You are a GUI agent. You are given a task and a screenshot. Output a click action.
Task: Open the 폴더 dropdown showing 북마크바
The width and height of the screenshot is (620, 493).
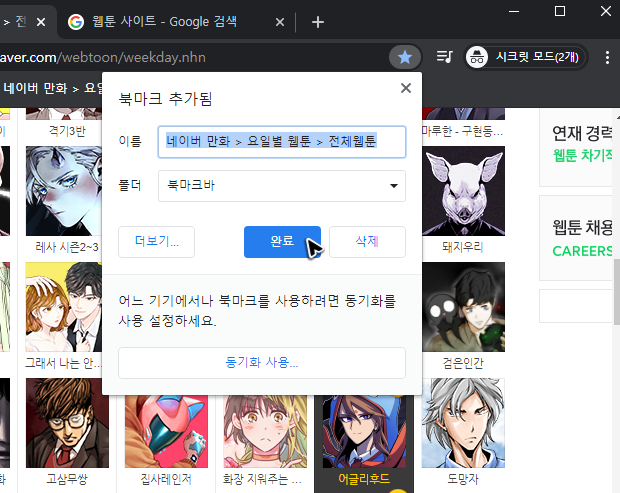point(282,186)
